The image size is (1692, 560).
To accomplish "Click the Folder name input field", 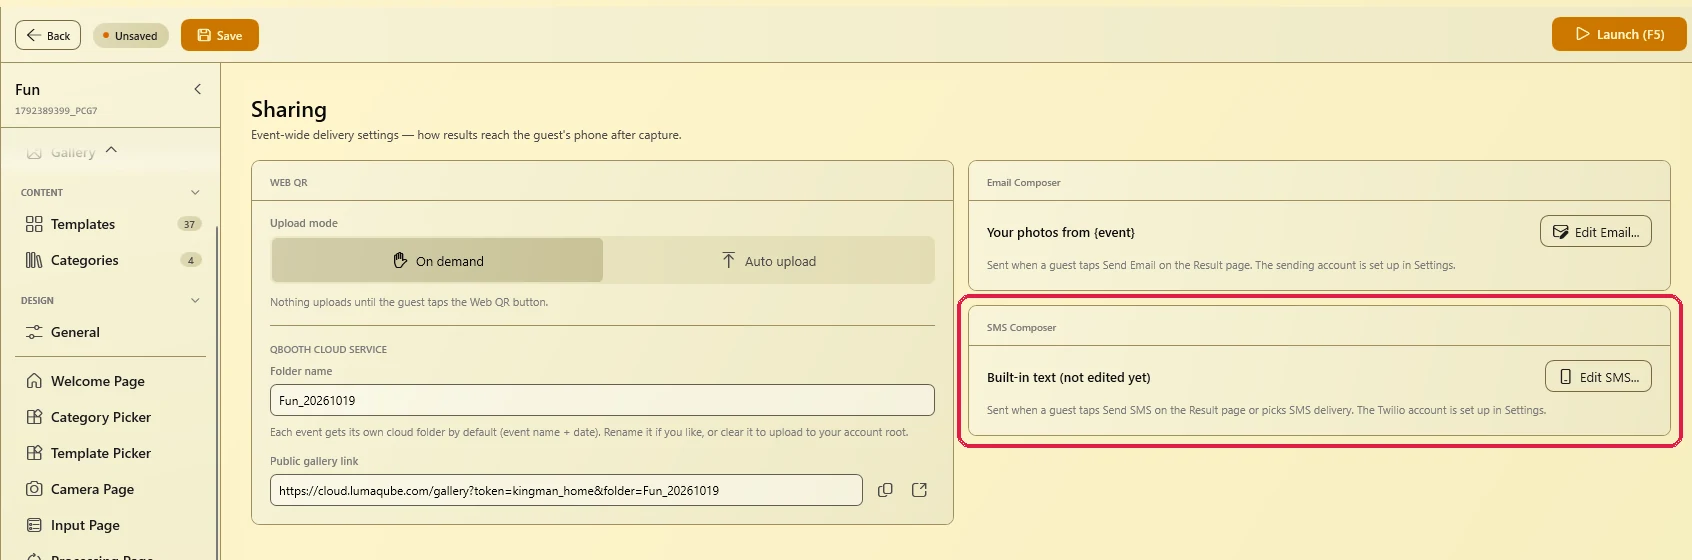I will (x=602, y=400).
